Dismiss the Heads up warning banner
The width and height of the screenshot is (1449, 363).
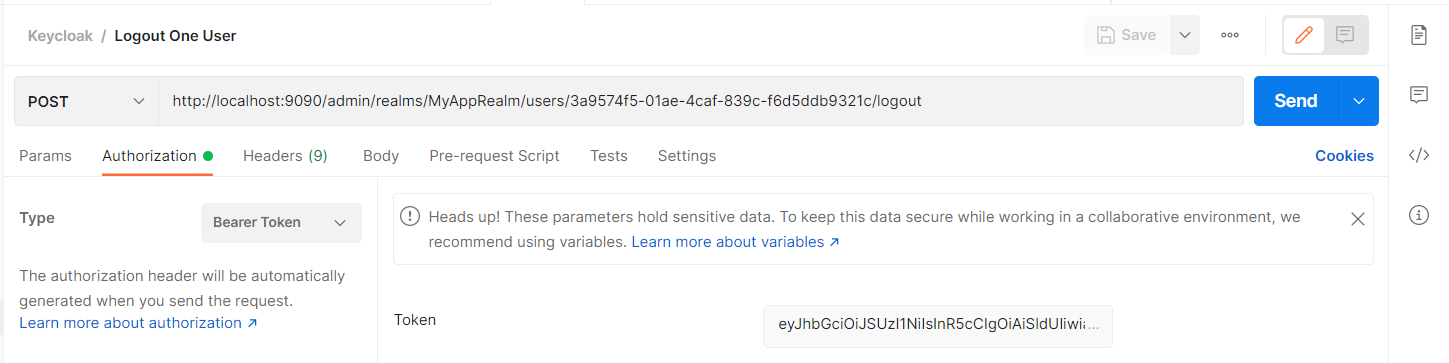click(1357, 219)
